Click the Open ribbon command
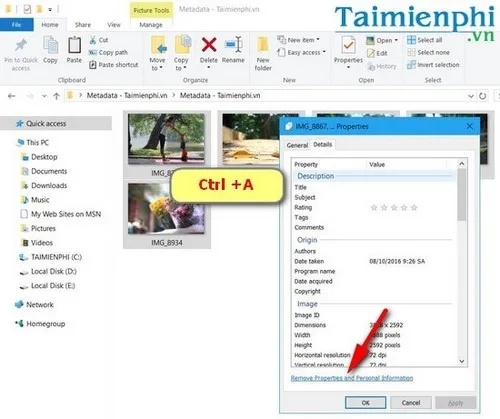This screenshot has width=500, height=419. click(x=382, y=40)
